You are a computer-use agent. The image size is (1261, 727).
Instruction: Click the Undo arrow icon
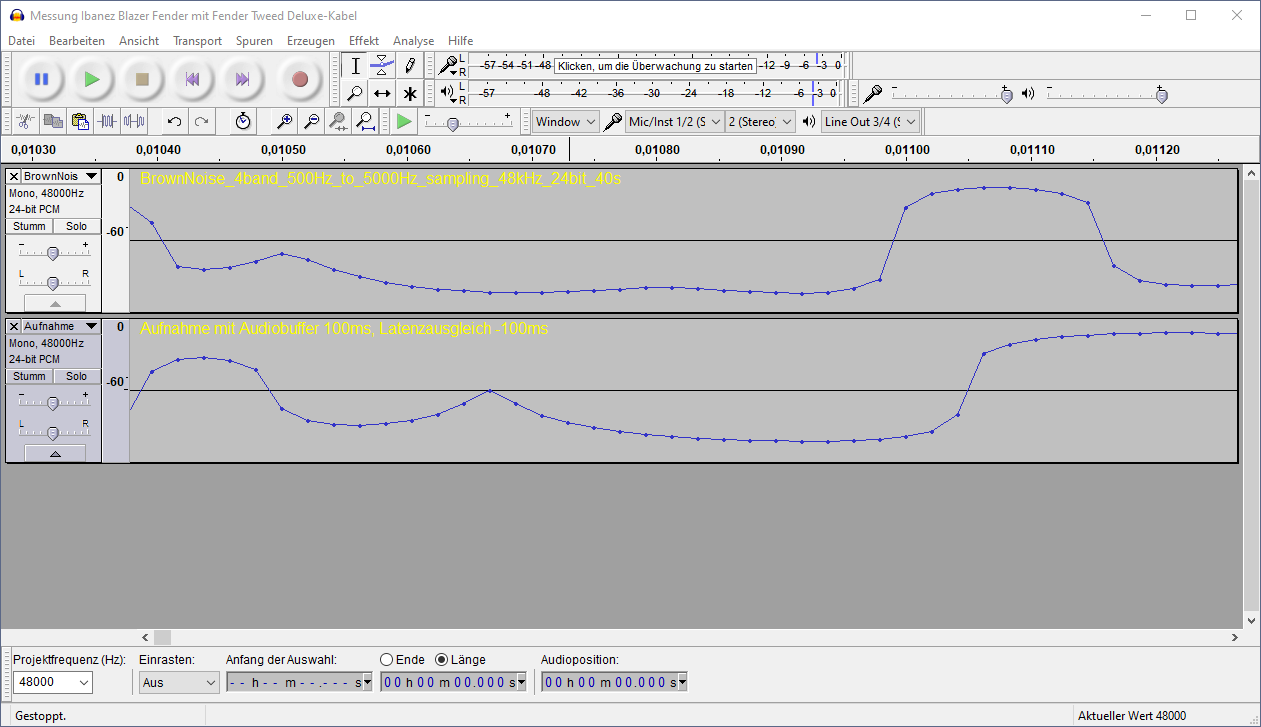174,121
